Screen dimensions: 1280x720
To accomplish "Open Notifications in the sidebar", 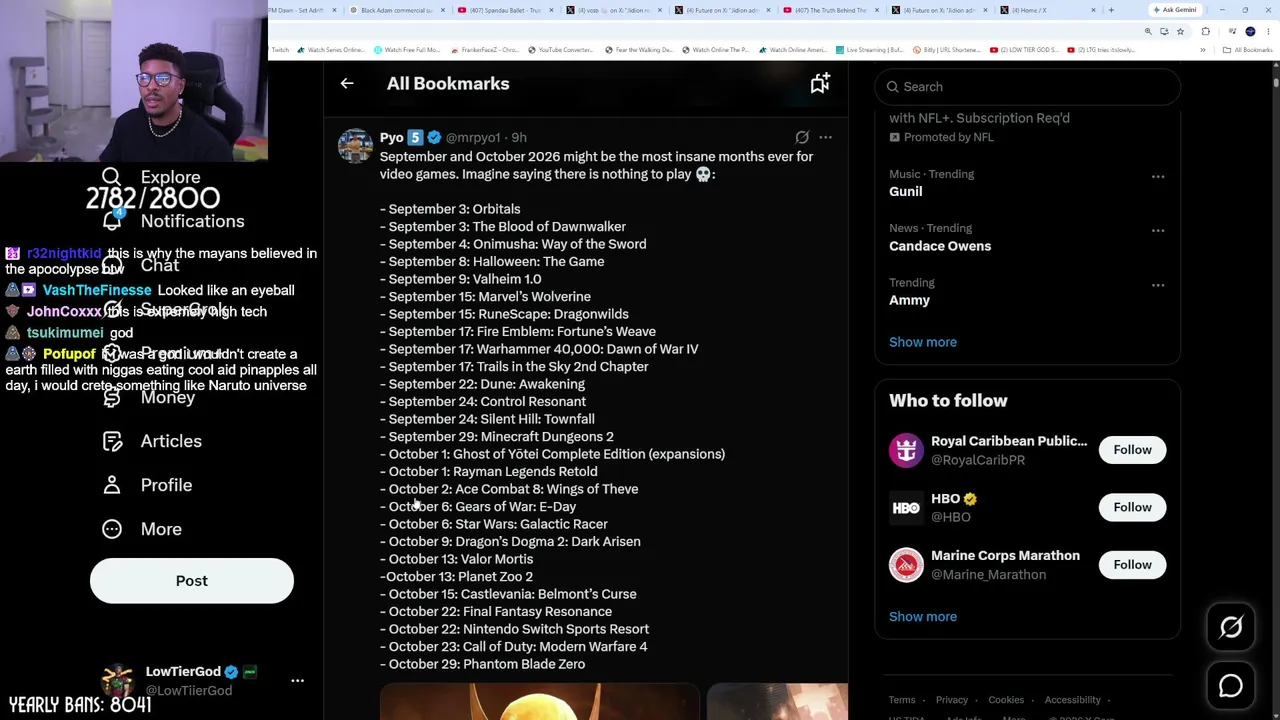I will click(172, 221).
